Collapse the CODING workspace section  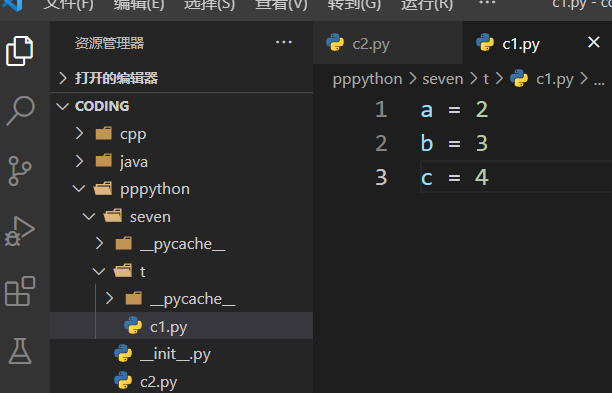[62, 106]
